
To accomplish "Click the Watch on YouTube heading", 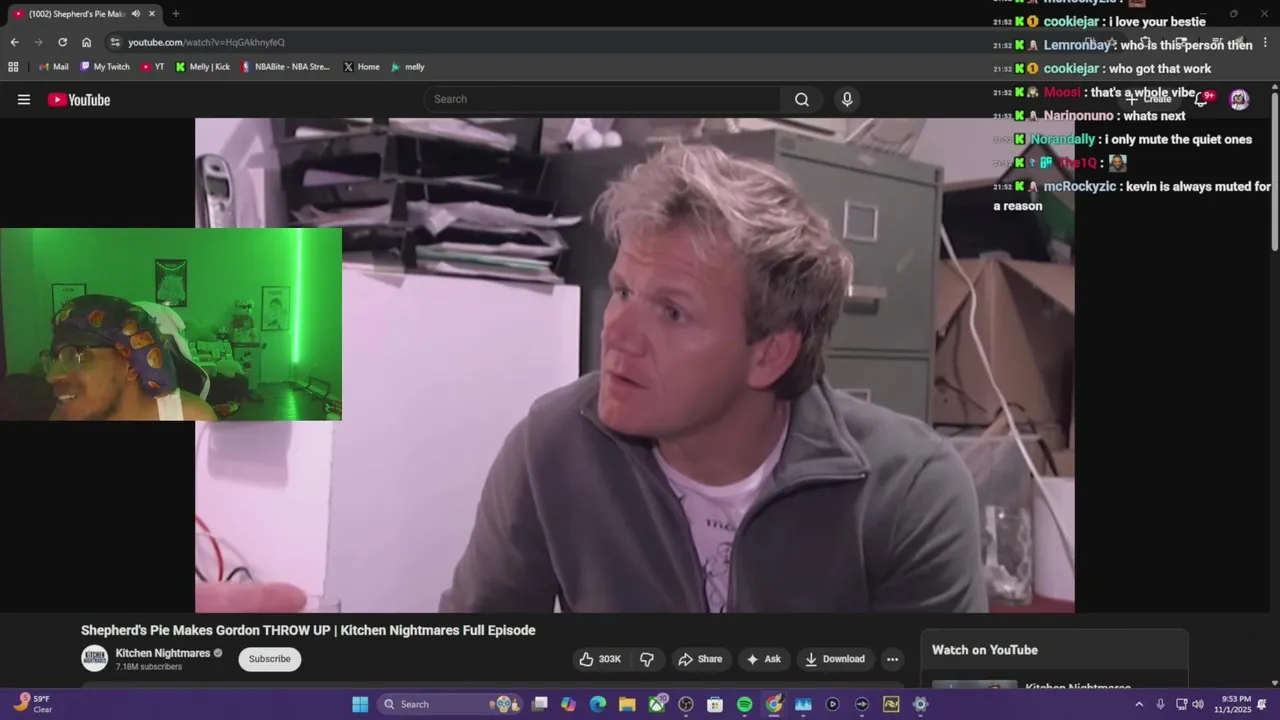I will 985,650.
